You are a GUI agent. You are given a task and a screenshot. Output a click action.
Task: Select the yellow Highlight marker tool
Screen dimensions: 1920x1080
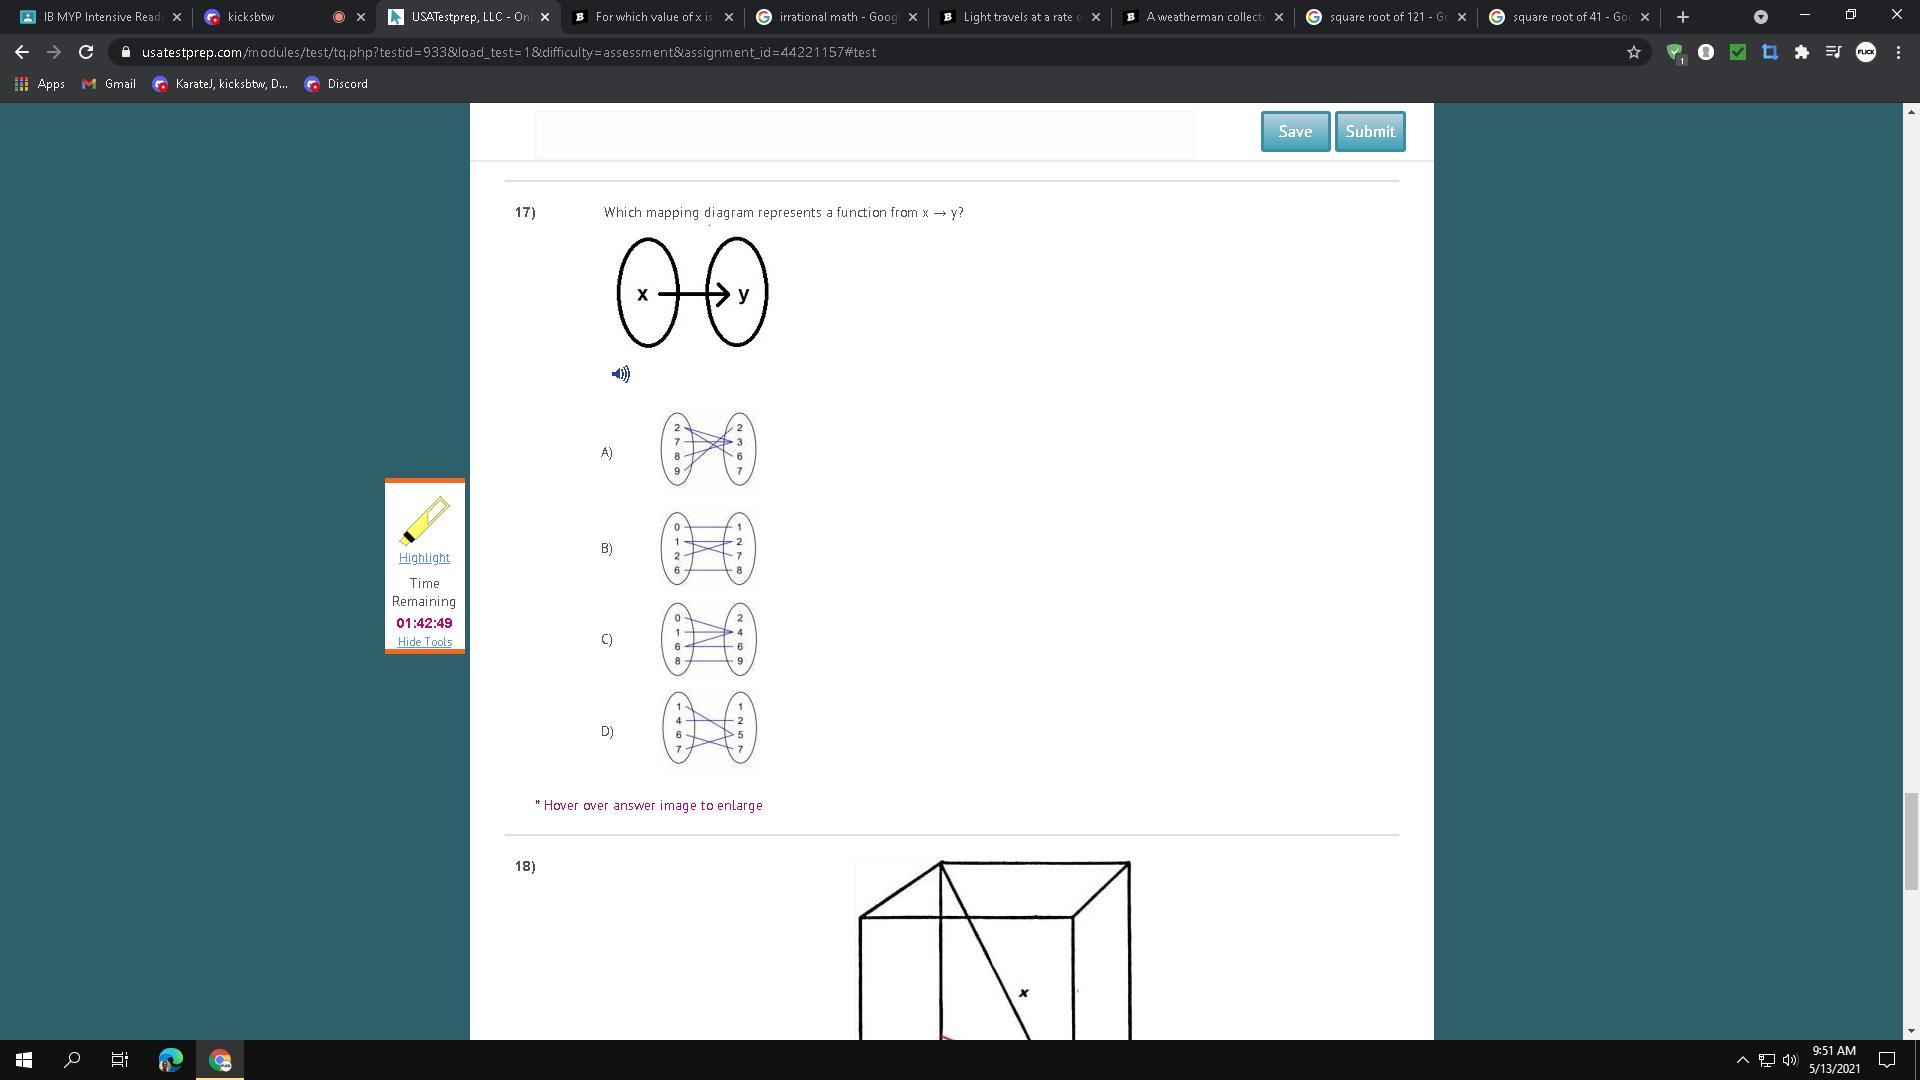pyautogui.click(x=424, y=521)
